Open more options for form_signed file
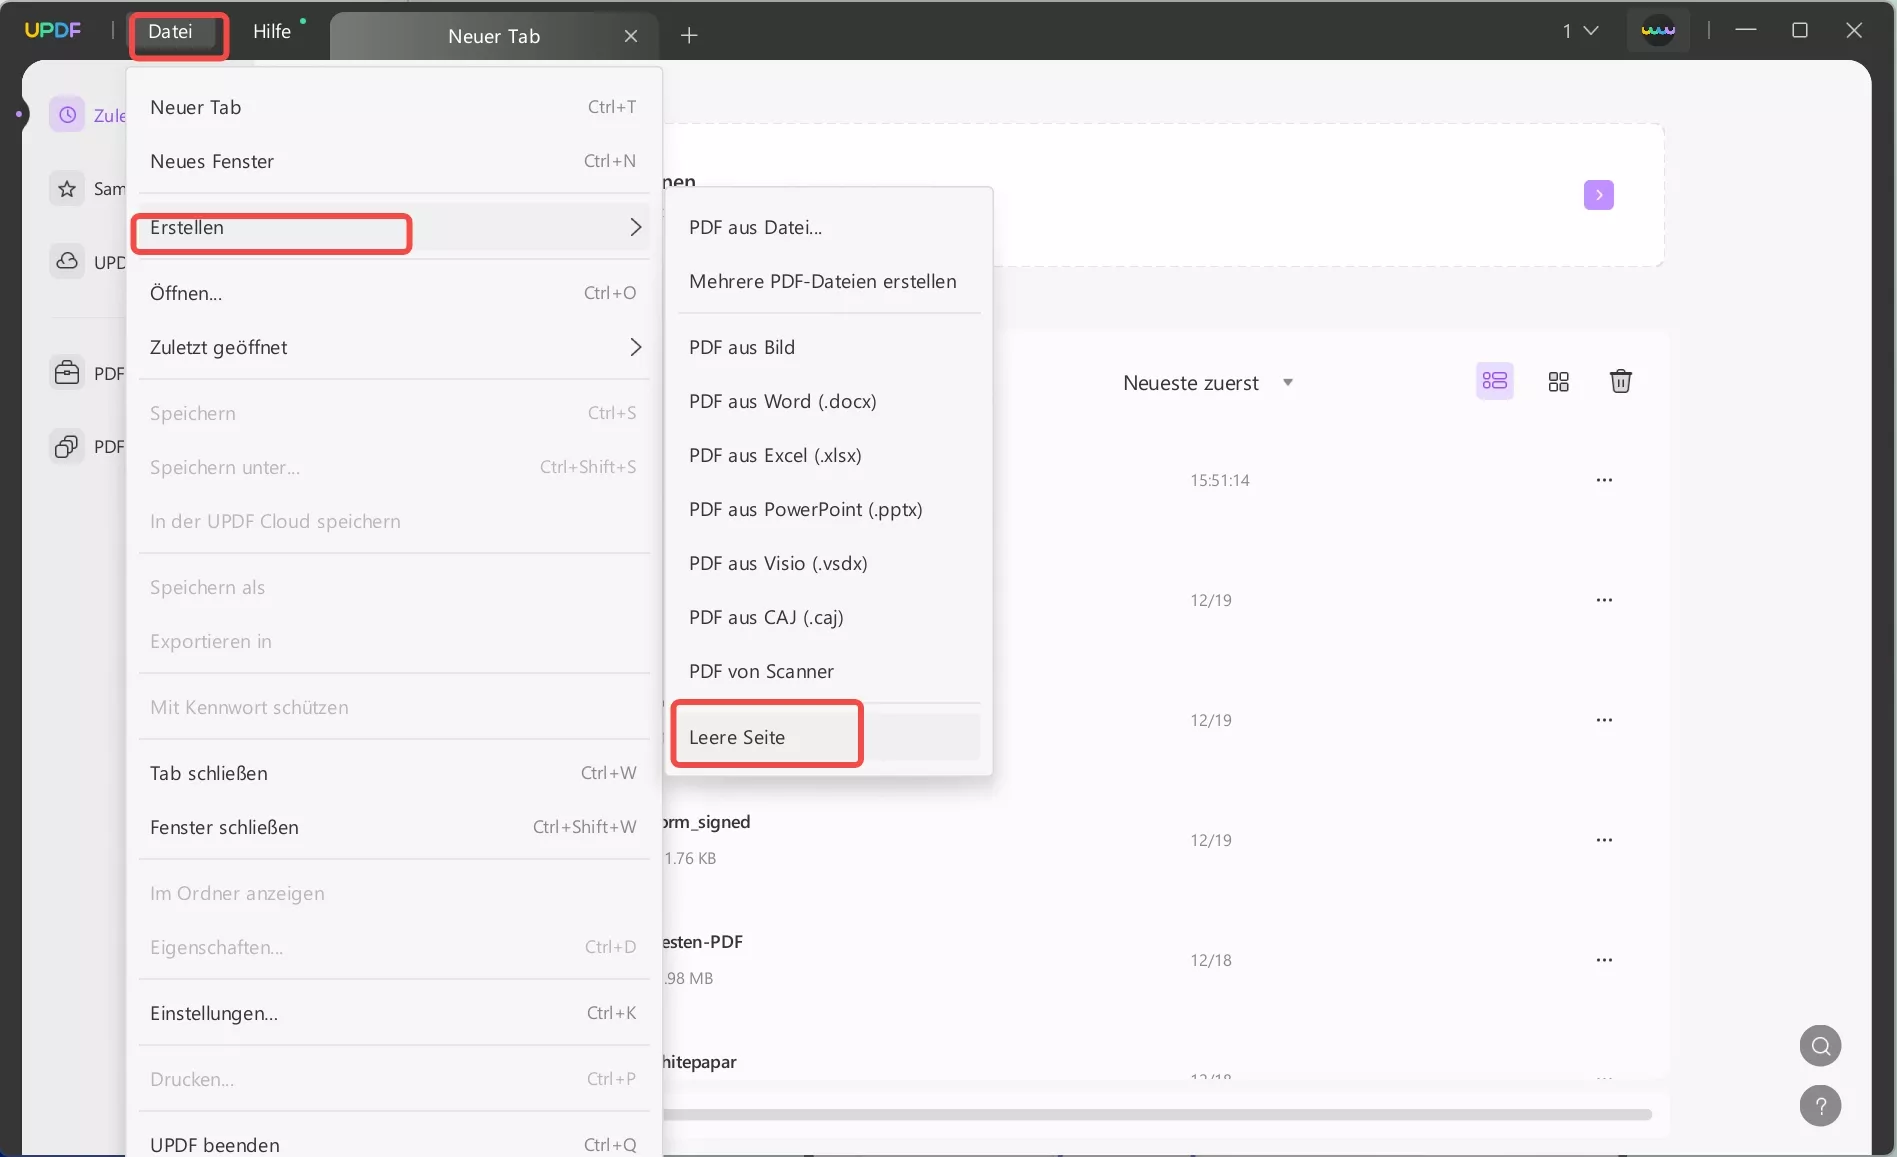This screenshot has width=1897, height=1157. click(1605, 840)
